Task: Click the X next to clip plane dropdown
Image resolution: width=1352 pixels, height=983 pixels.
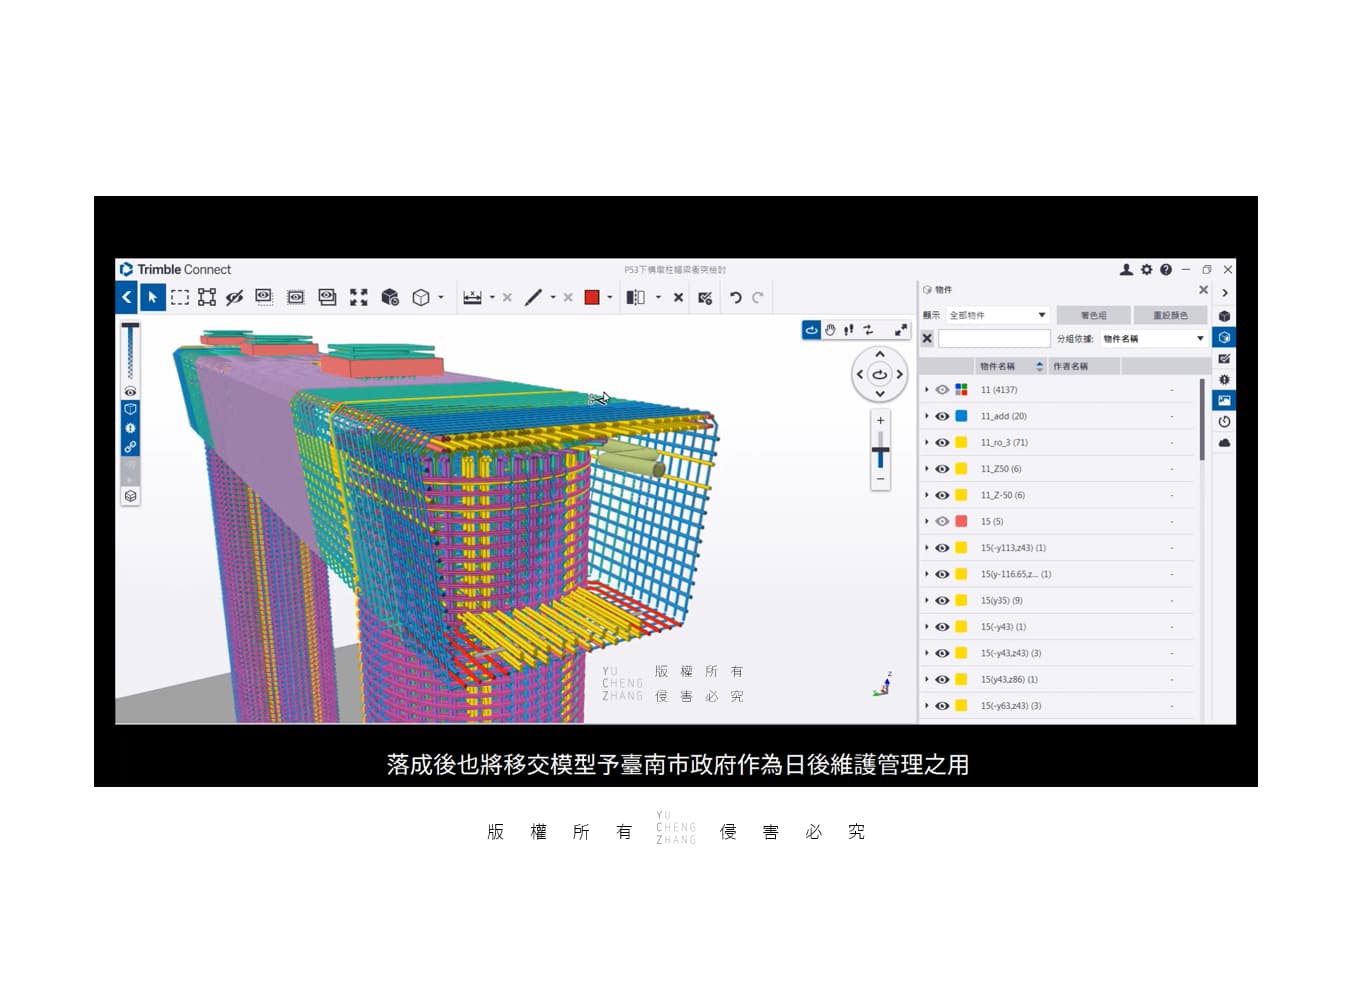Action: (x=678, y=297)
